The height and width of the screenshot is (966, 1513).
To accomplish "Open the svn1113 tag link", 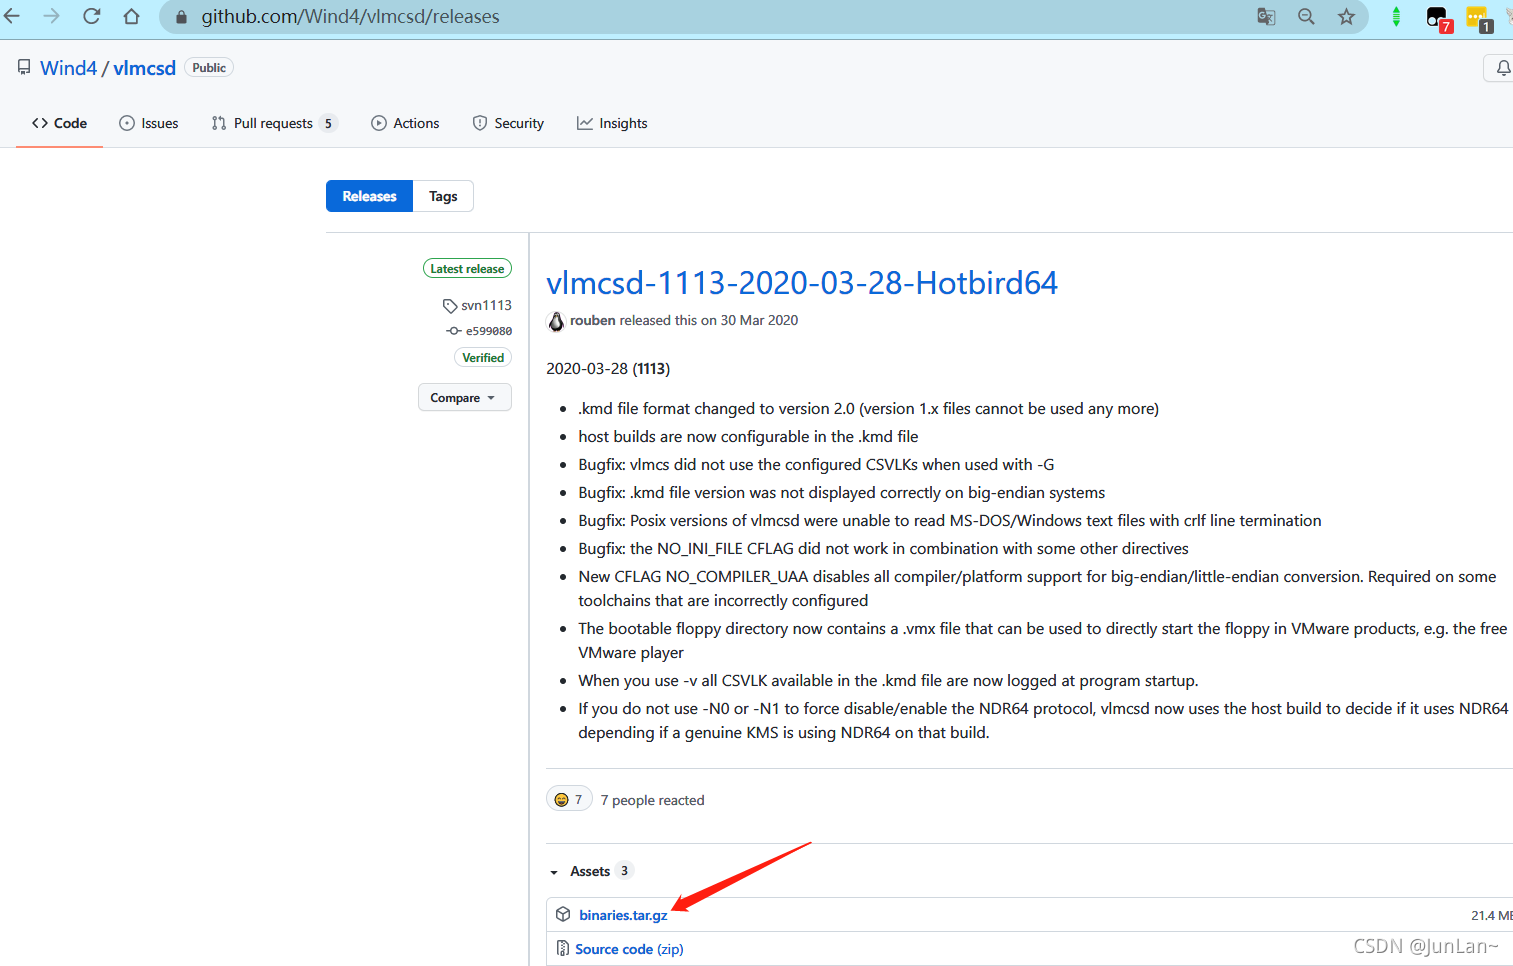I will pos(477,305).
